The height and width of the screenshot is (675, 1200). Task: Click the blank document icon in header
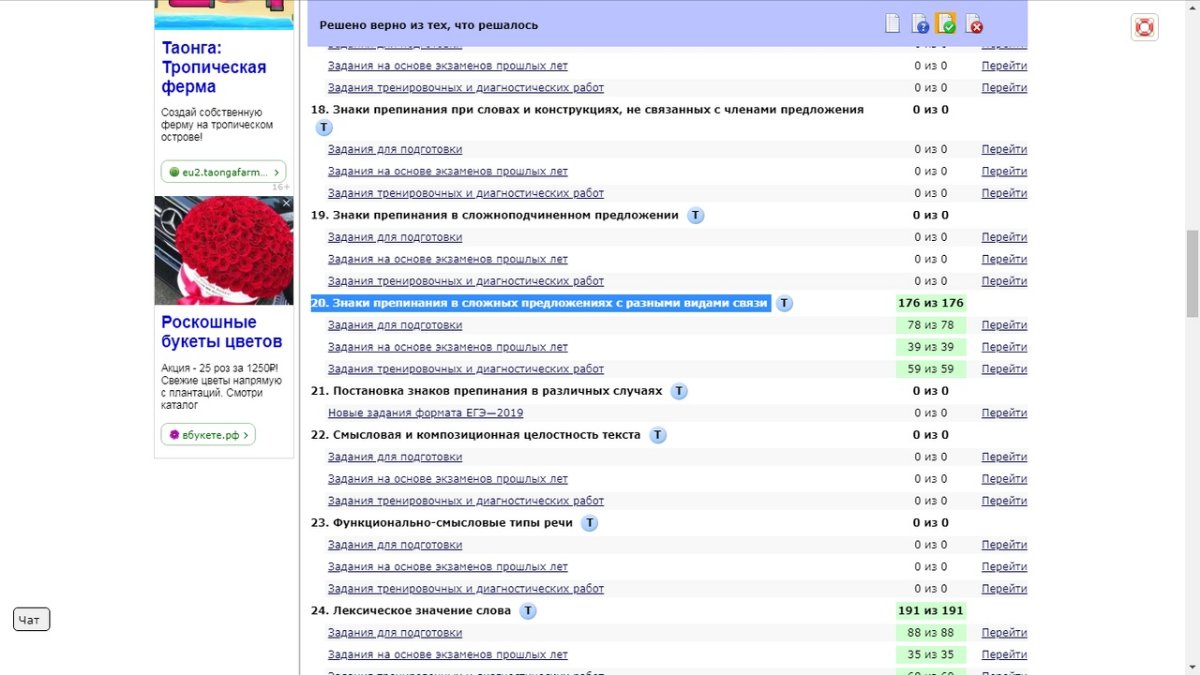pos(893,24)
